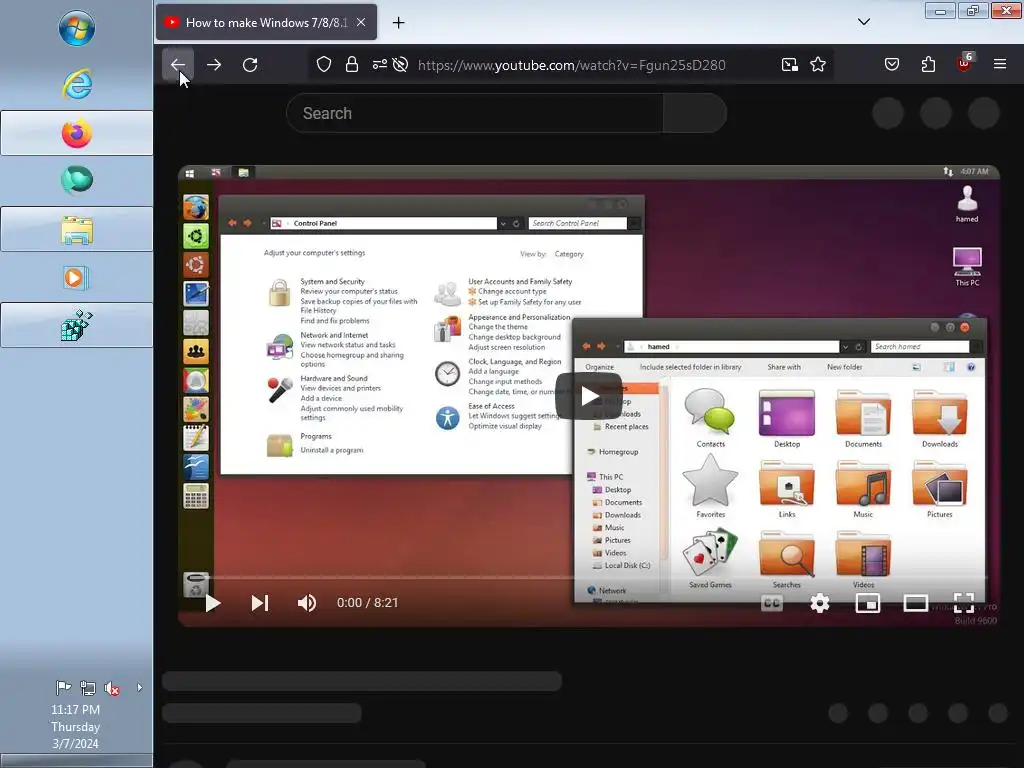
Task: Go forward one page in Firefox
Action: coord(214,65)
